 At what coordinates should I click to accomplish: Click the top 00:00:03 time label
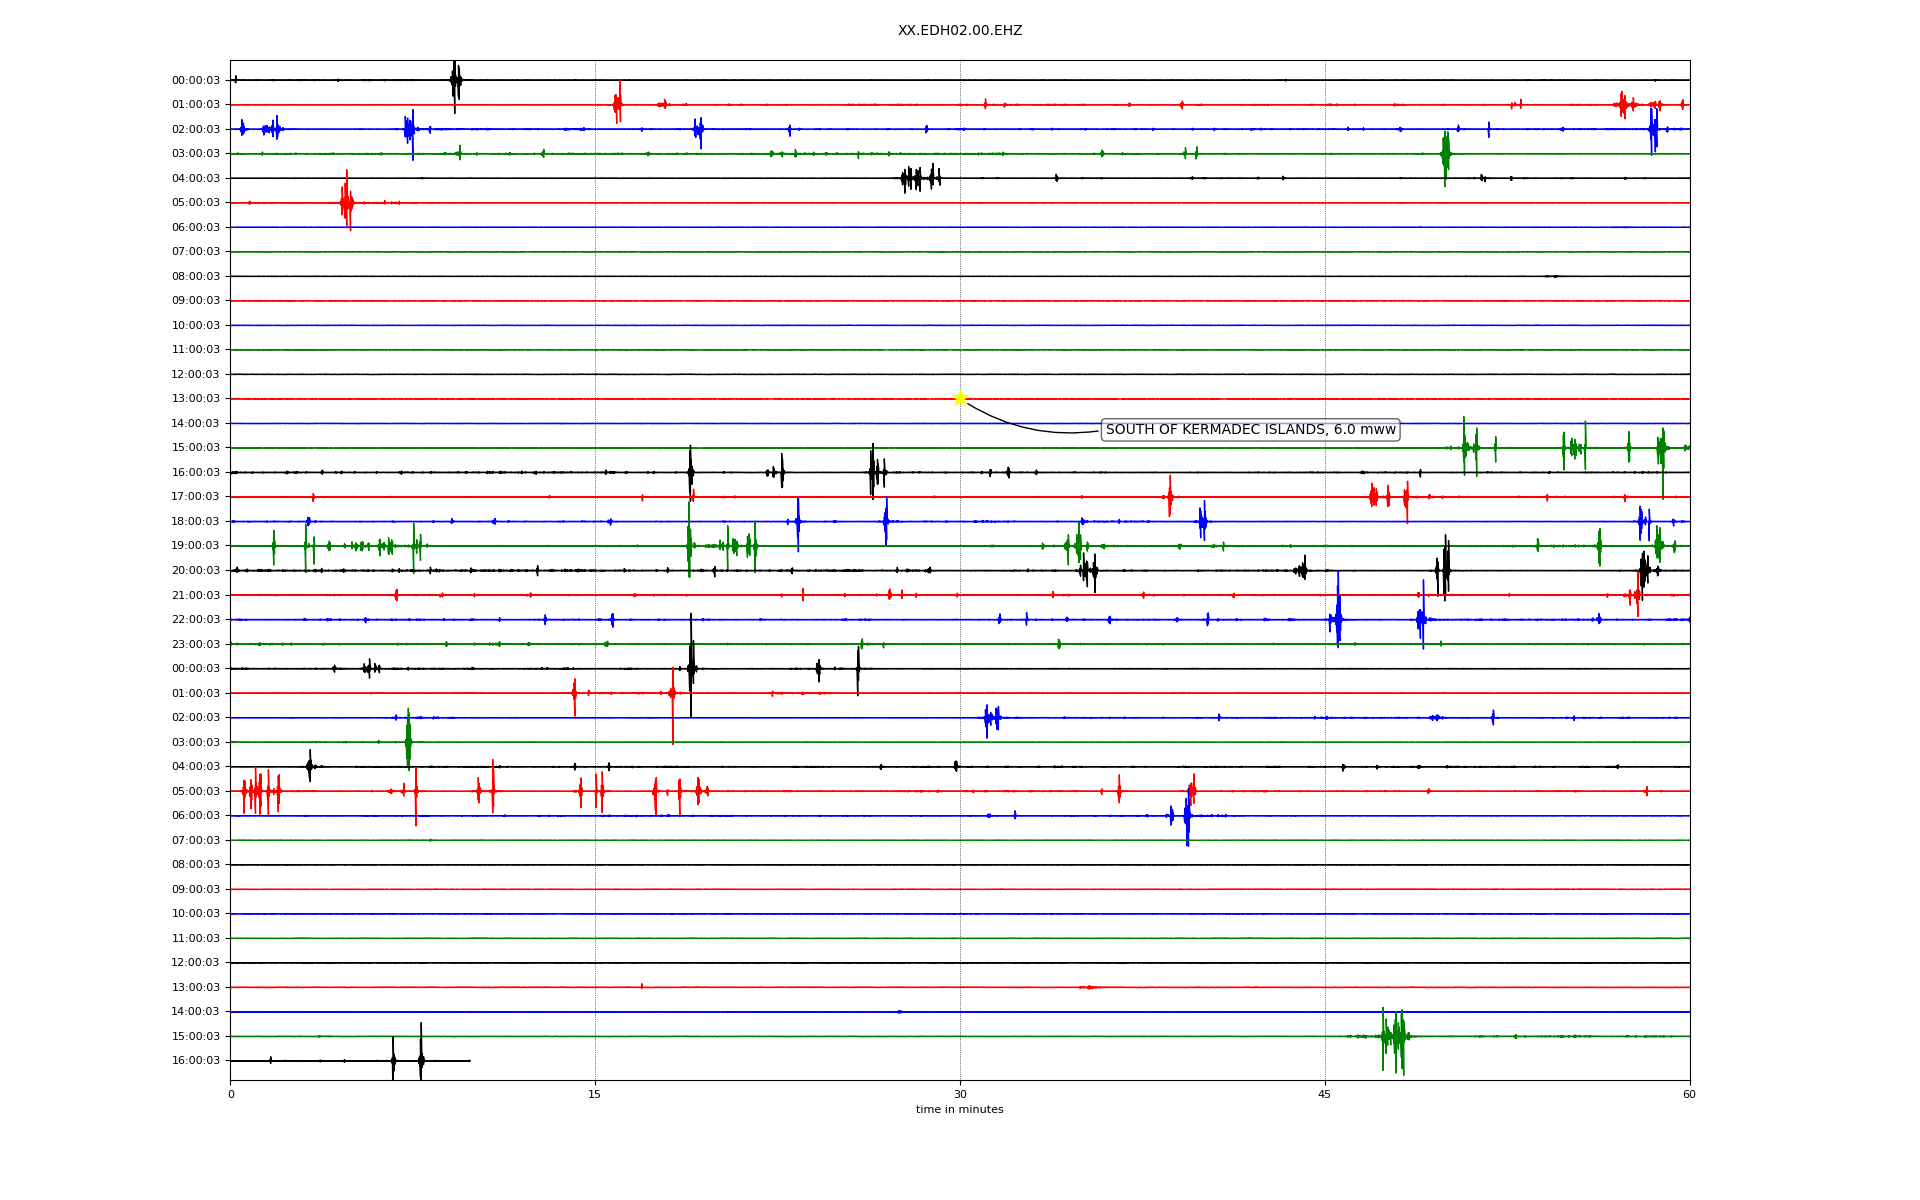click(x=195, y=80)
